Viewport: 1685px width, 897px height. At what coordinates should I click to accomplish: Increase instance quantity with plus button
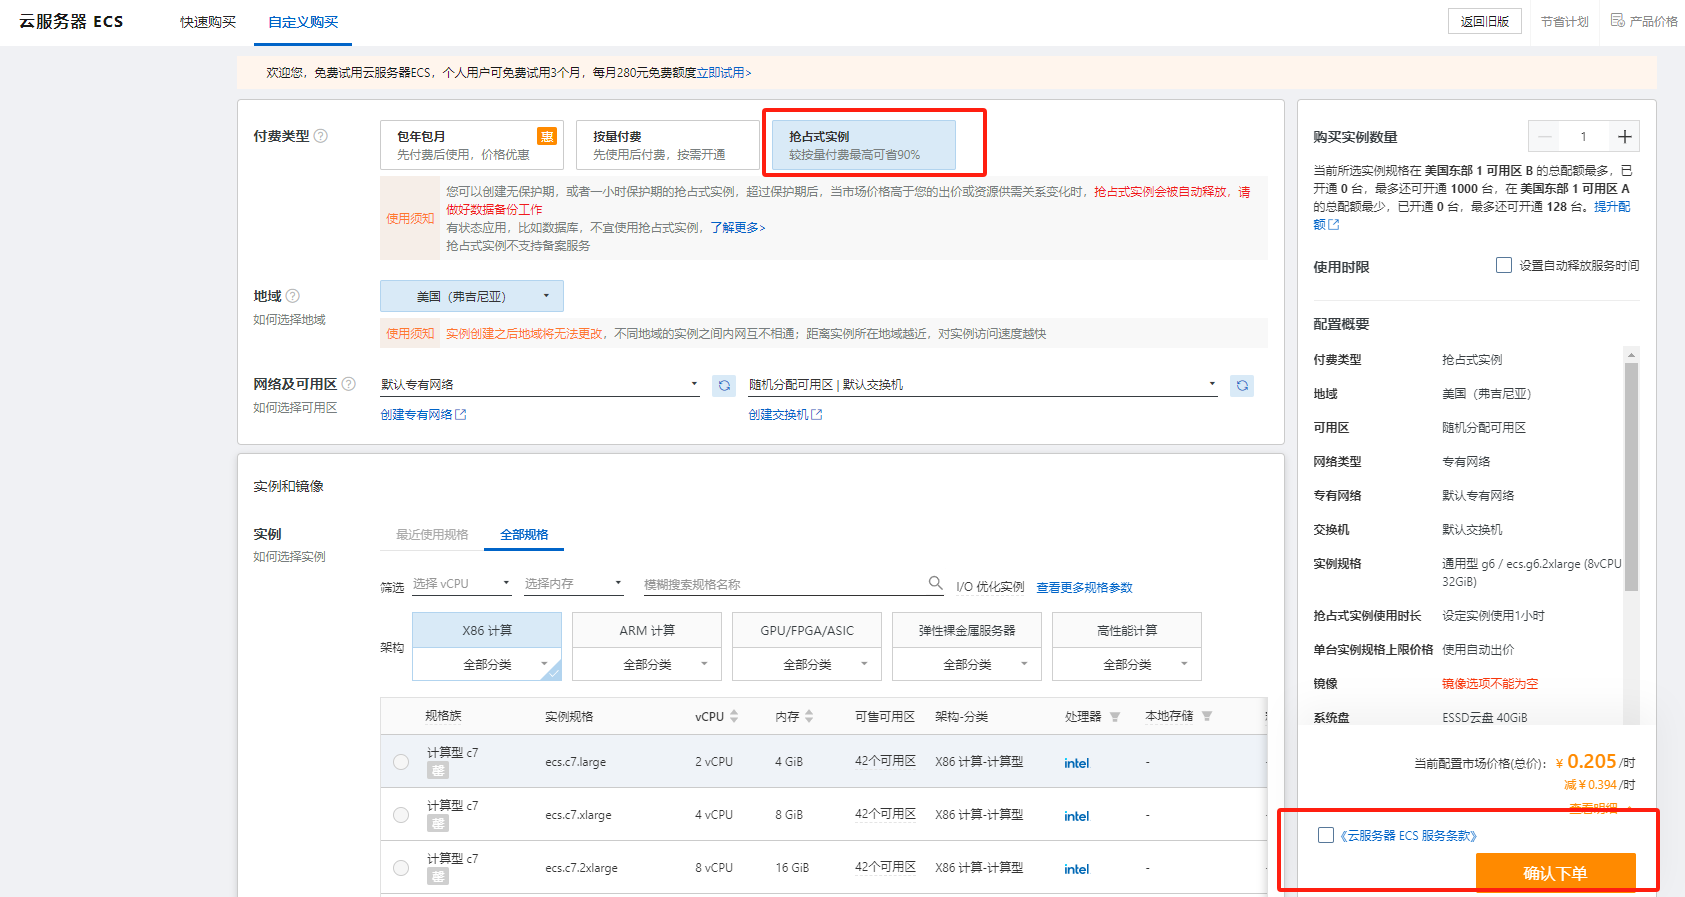pyautogui.click(x=1625, y=137)
